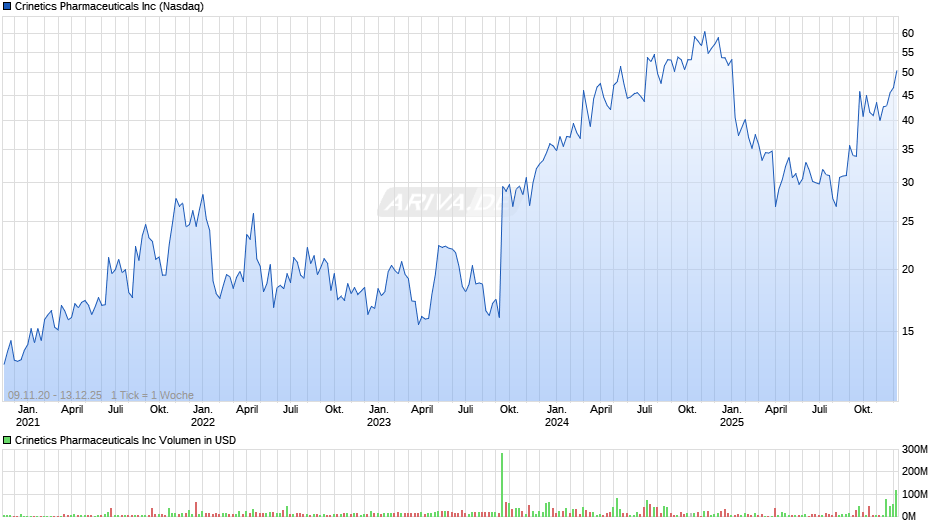The height and width of the screenshot is (526, 940).
Task: Click the 50 price axis label
Action: tap(908, 73)
